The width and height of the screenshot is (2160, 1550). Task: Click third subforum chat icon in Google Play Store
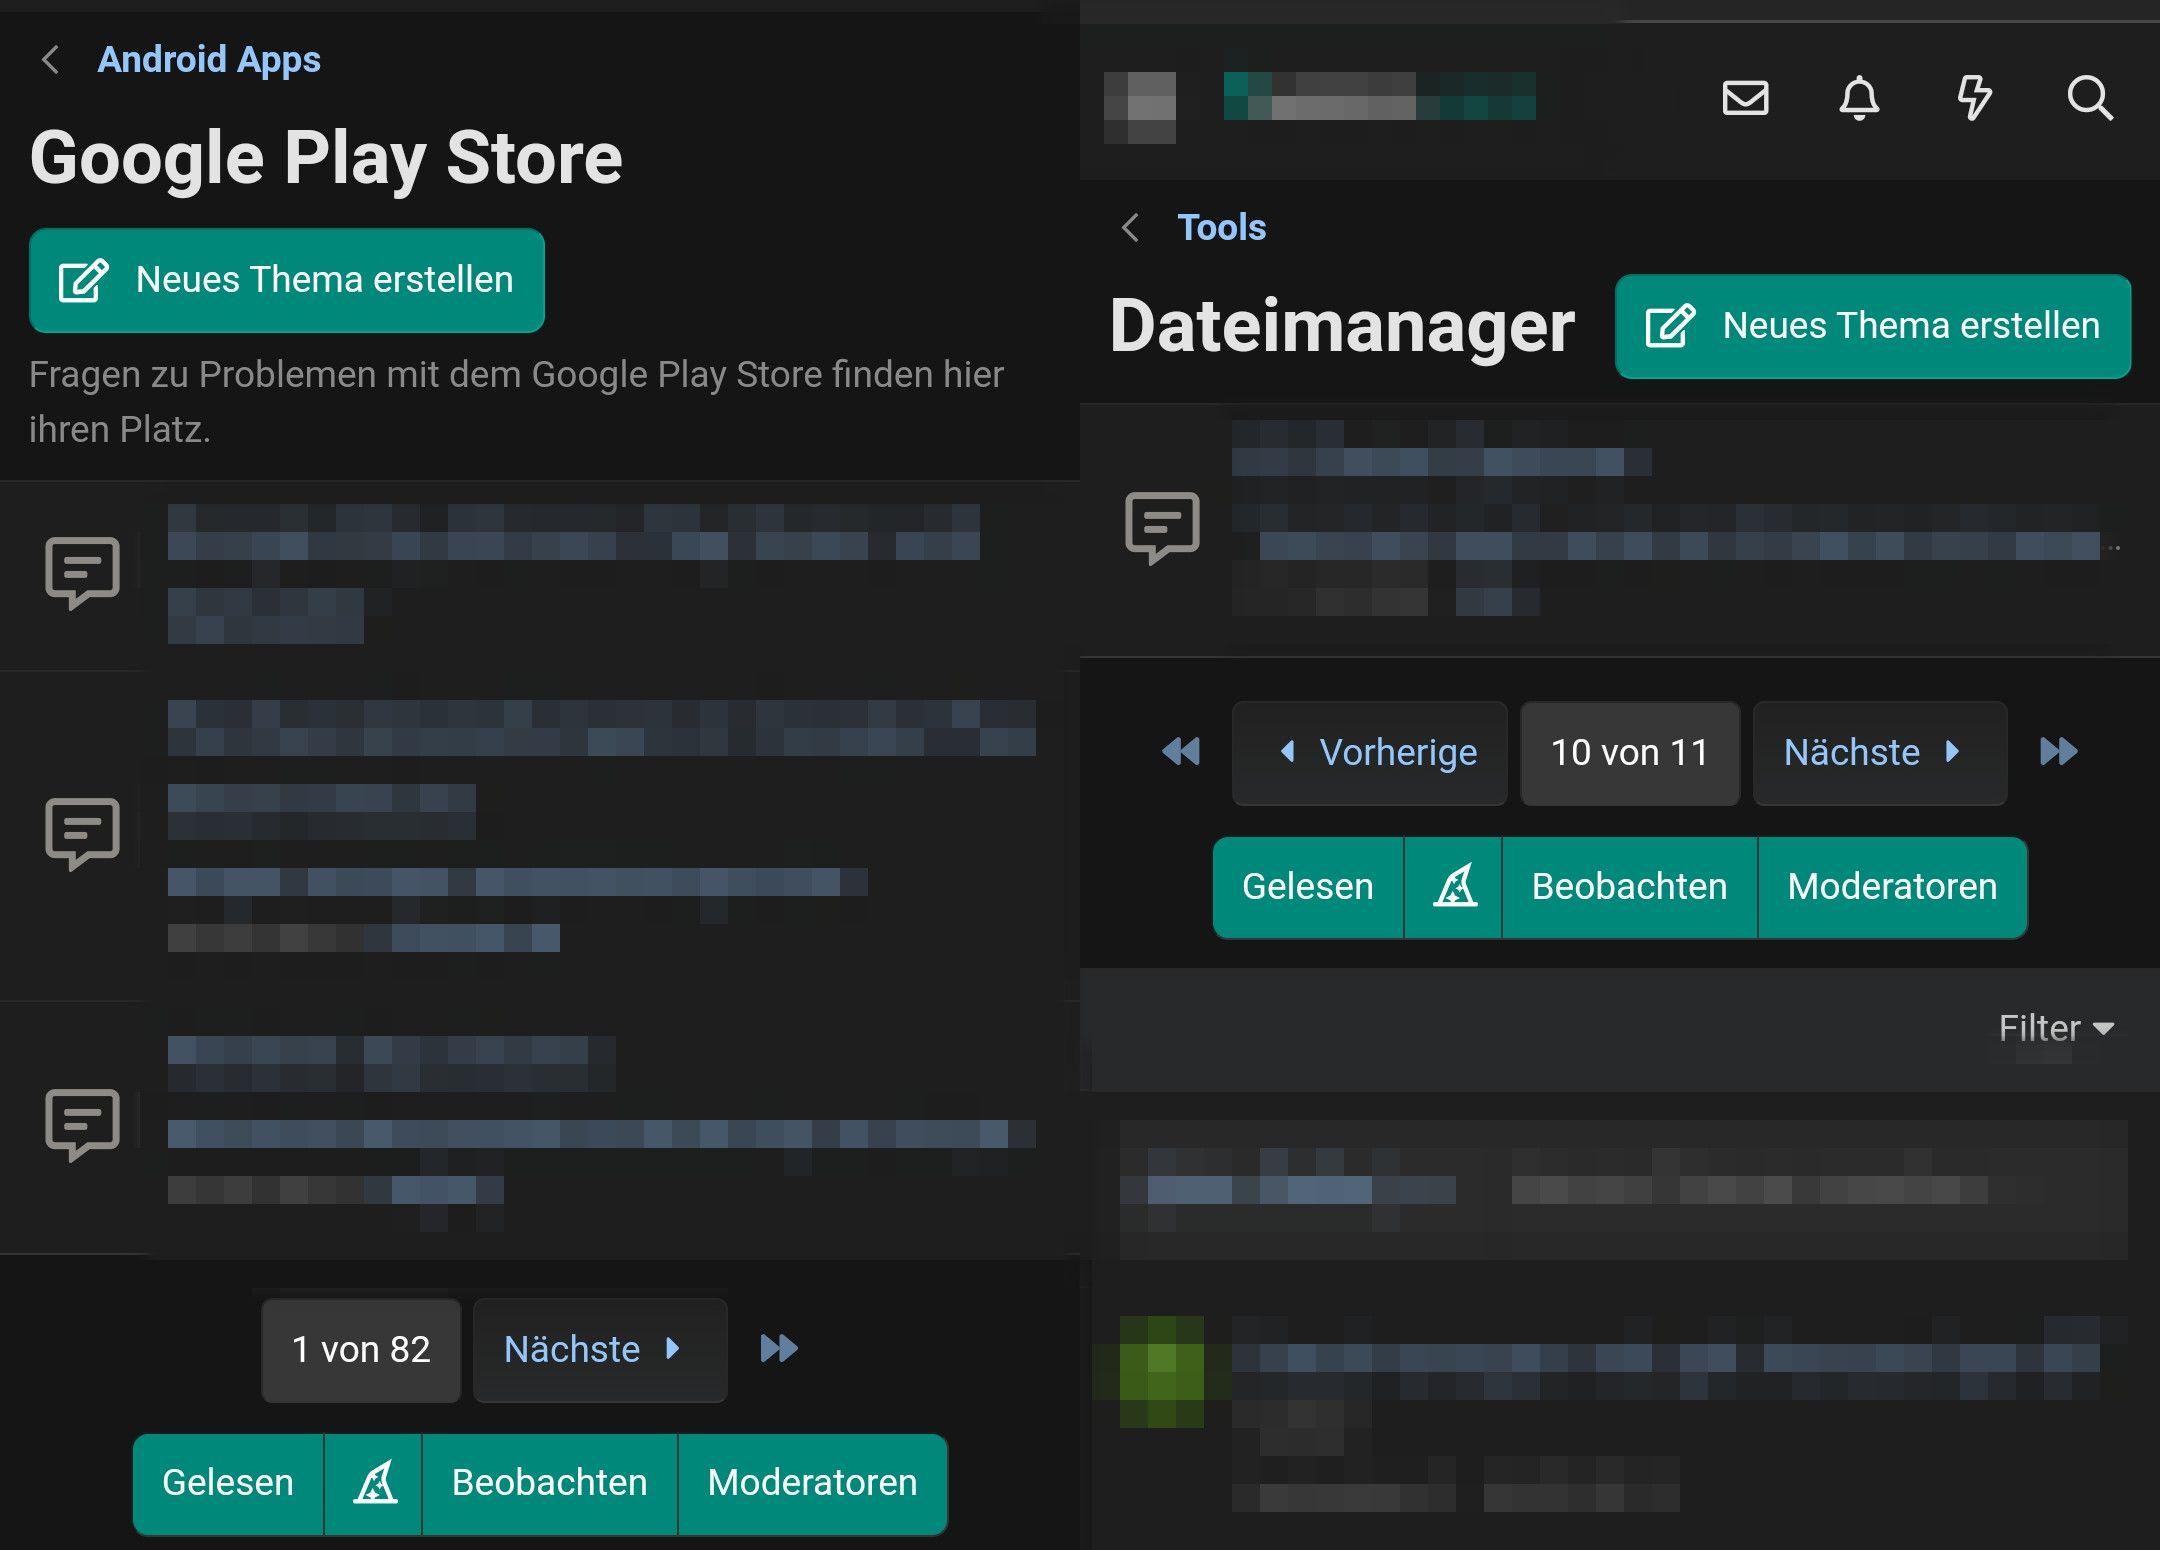pyautogui.click(x=83, y=1125)
